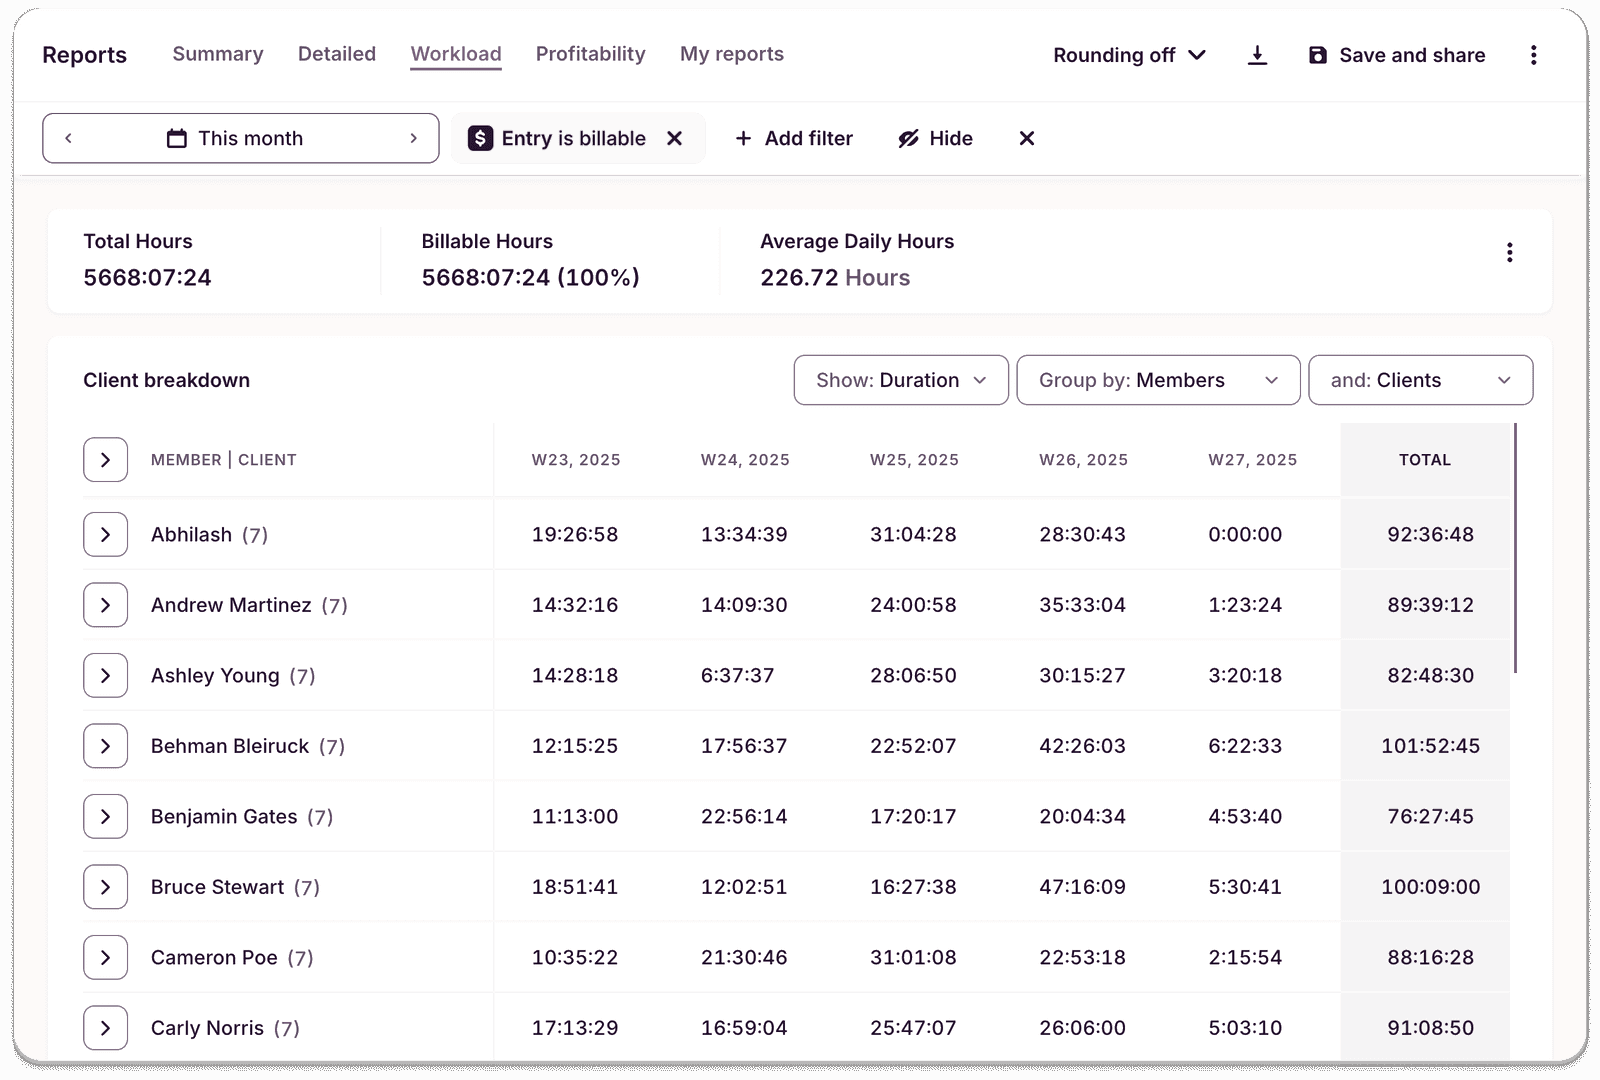Clear all filters with the X after Hide
The height and width of the screenshot is (1080, 1600).
tap(1026, 138)
